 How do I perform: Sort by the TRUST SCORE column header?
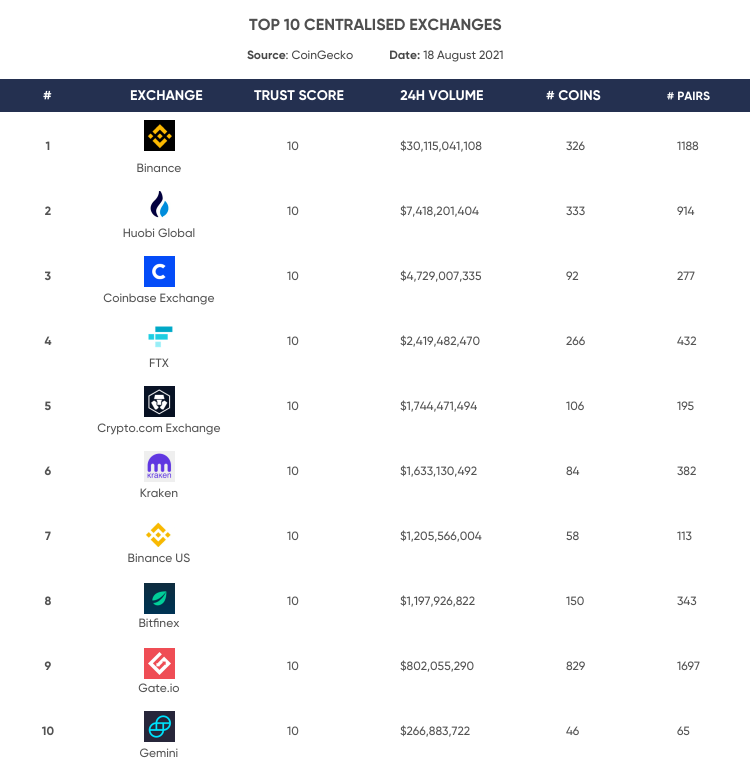(299, 95)
